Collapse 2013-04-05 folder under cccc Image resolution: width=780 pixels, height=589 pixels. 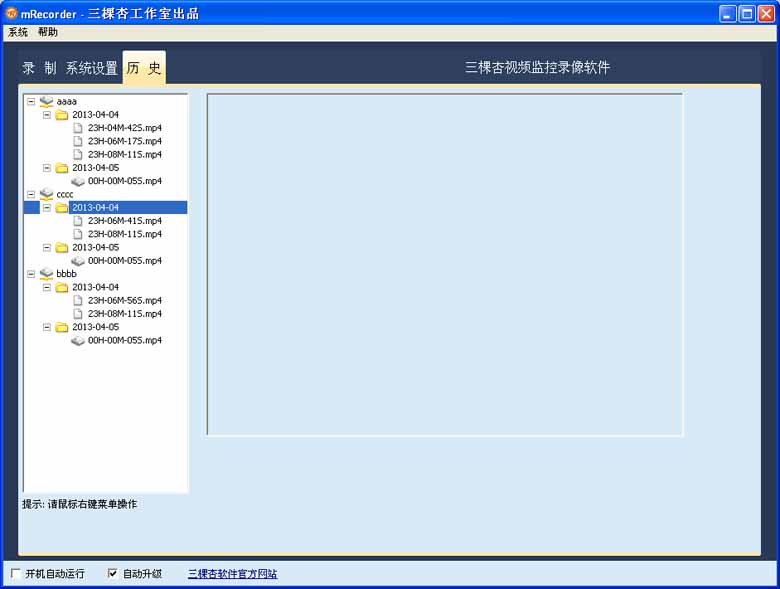point(47,247)
